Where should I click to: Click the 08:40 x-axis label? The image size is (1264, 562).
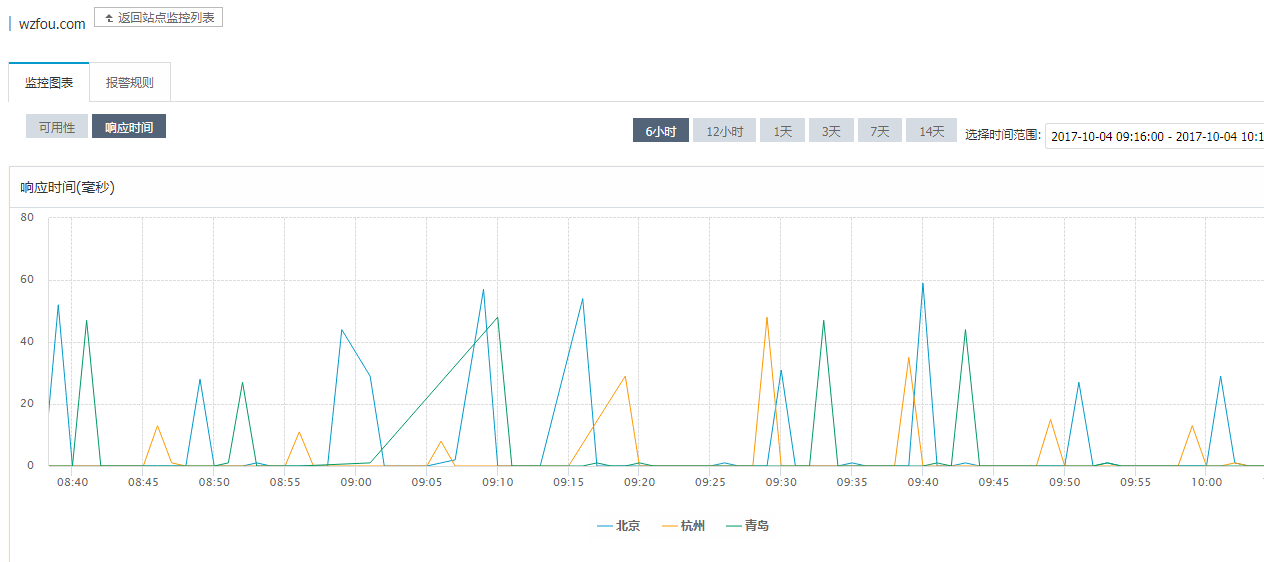(72, 482)
